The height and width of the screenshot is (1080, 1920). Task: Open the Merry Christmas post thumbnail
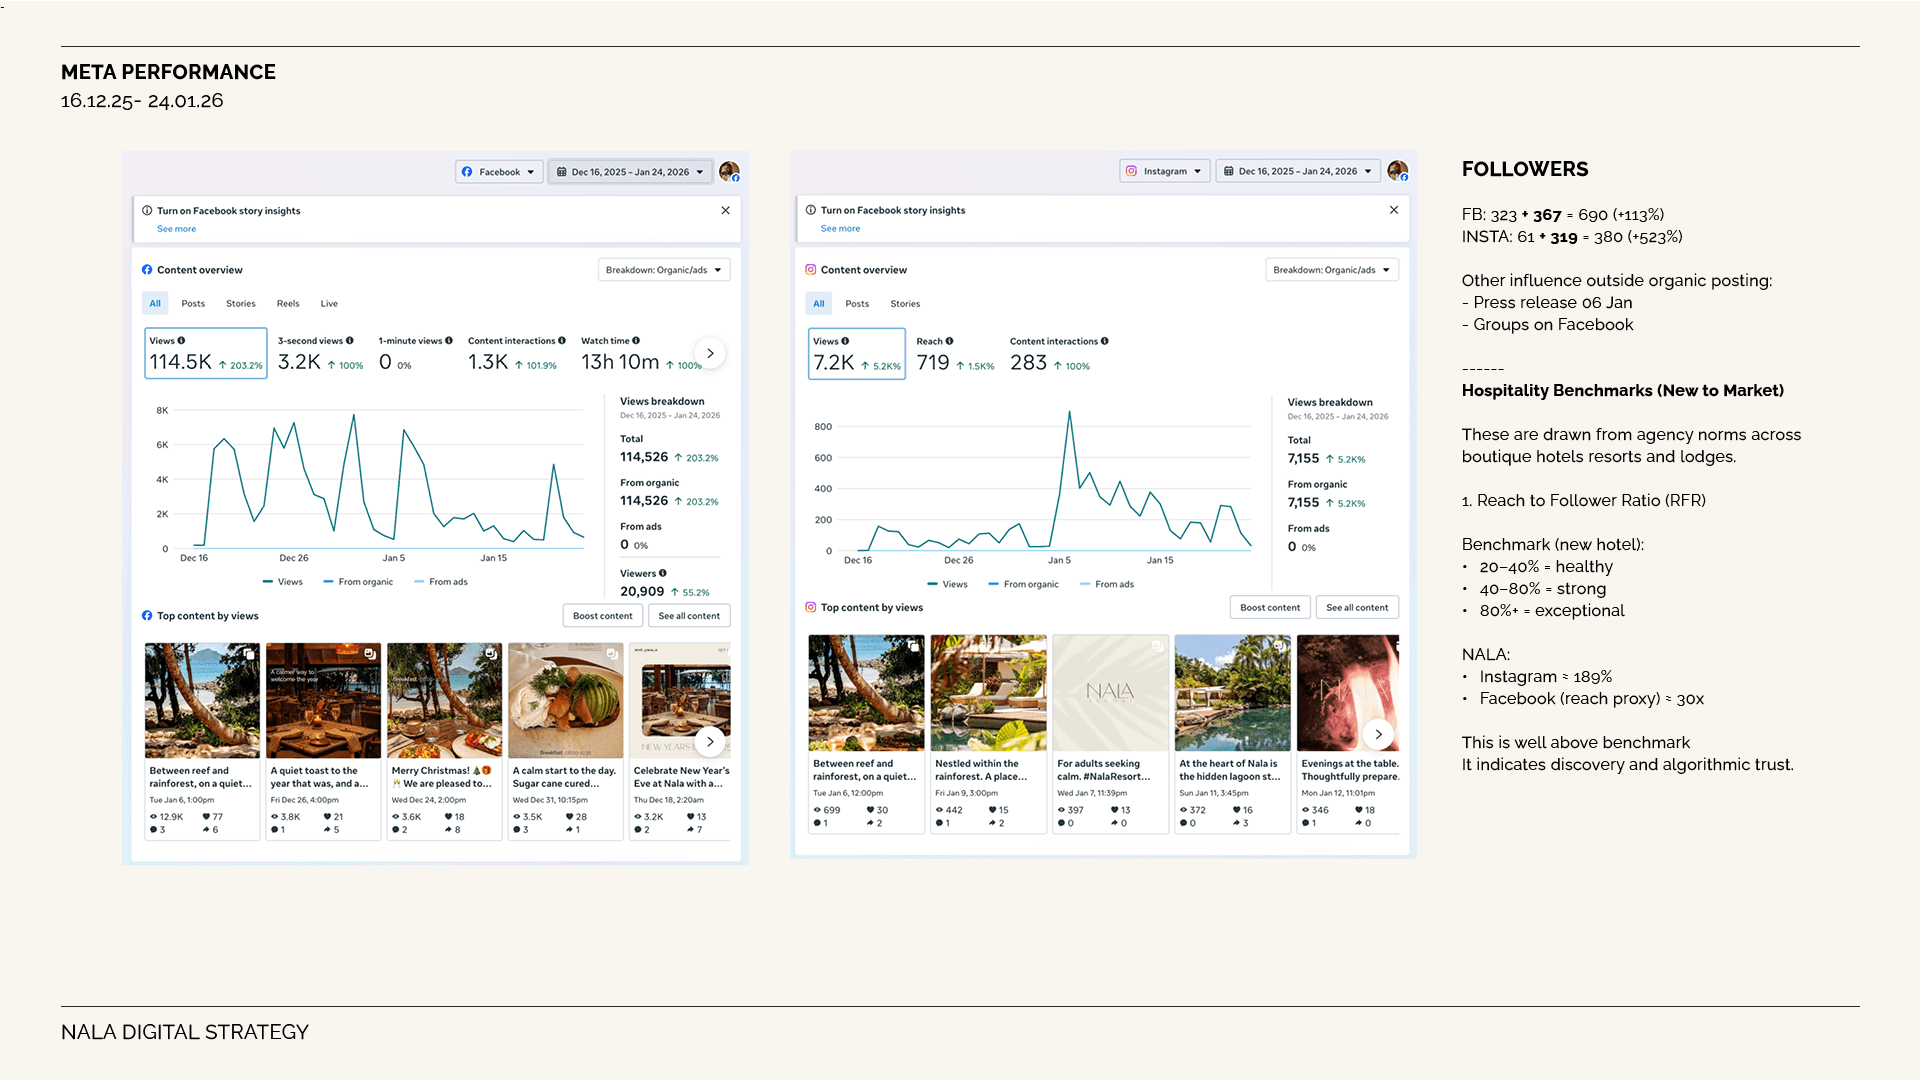(444, 700)
